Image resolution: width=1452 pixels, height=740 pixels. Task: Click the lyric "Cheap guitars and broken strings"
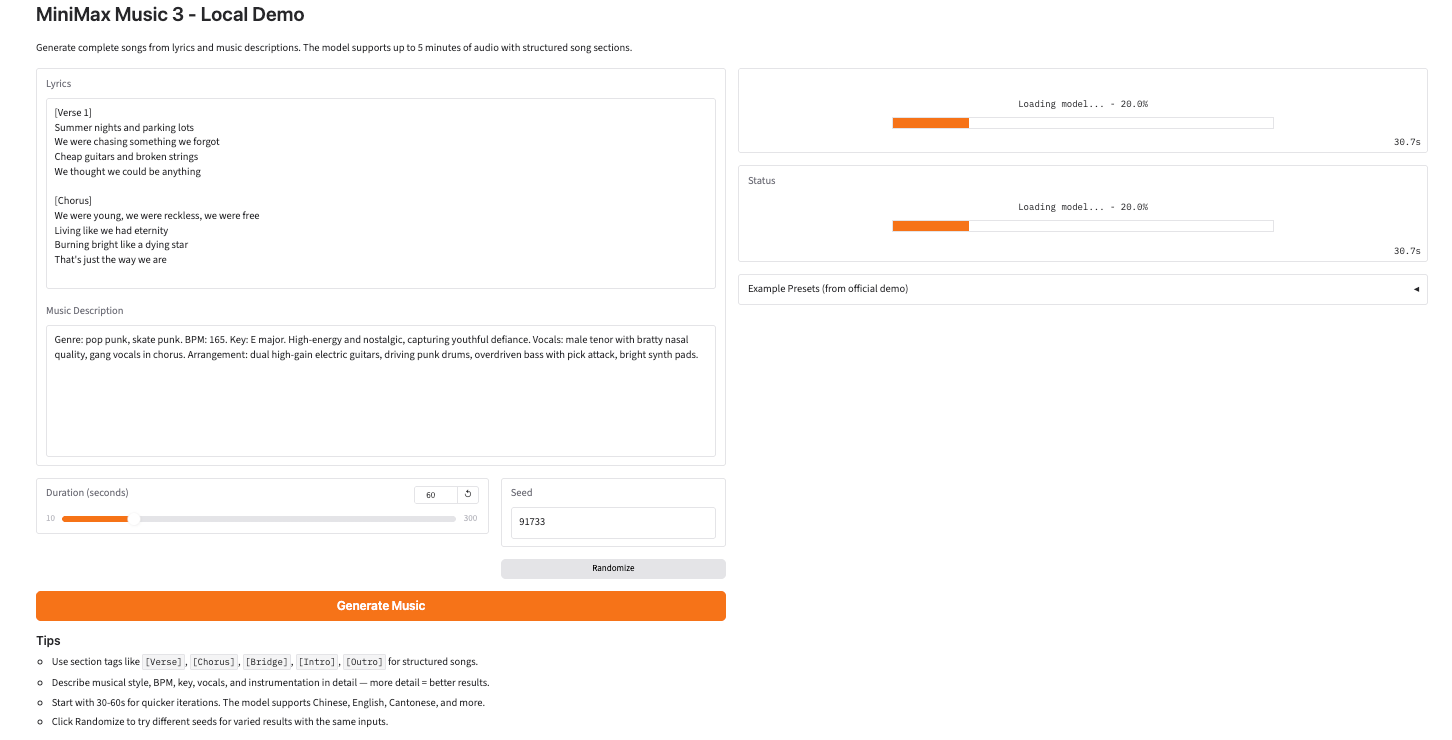(x=126, y=157)
